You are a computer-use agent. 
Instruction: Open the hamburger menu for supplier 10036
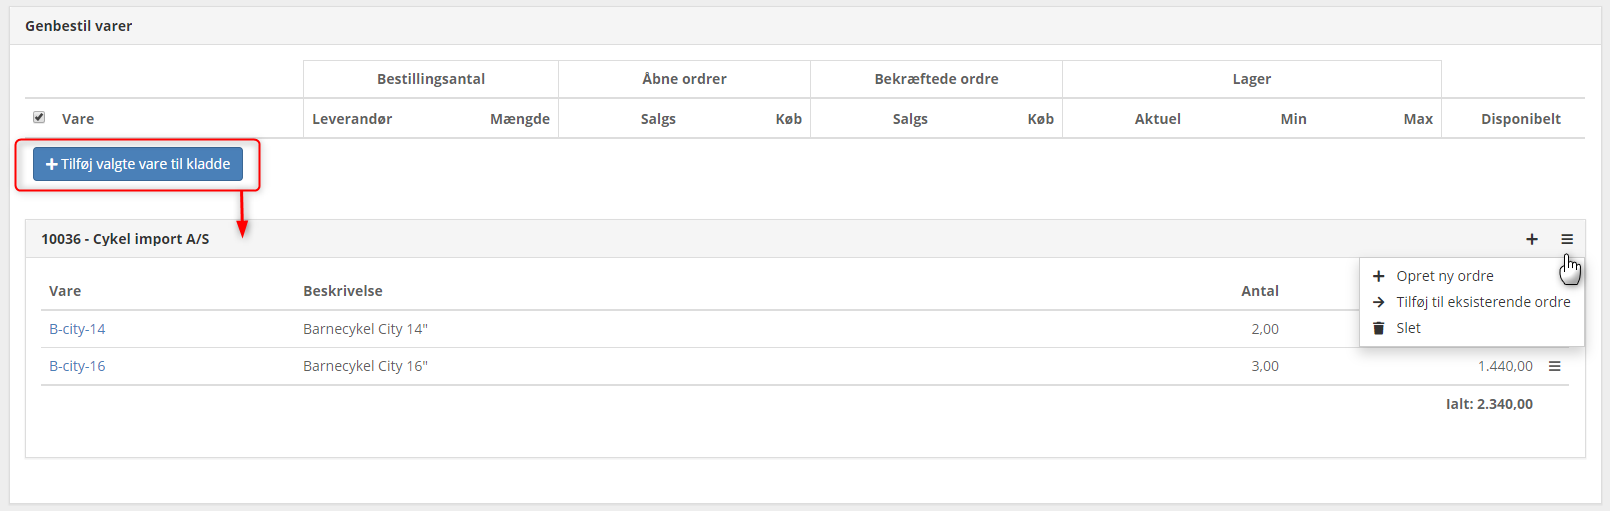1567,239
